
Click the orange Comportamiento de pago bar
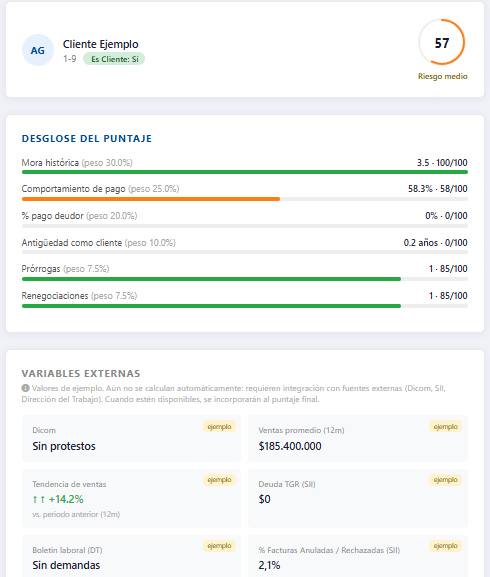tap(151, 199)
